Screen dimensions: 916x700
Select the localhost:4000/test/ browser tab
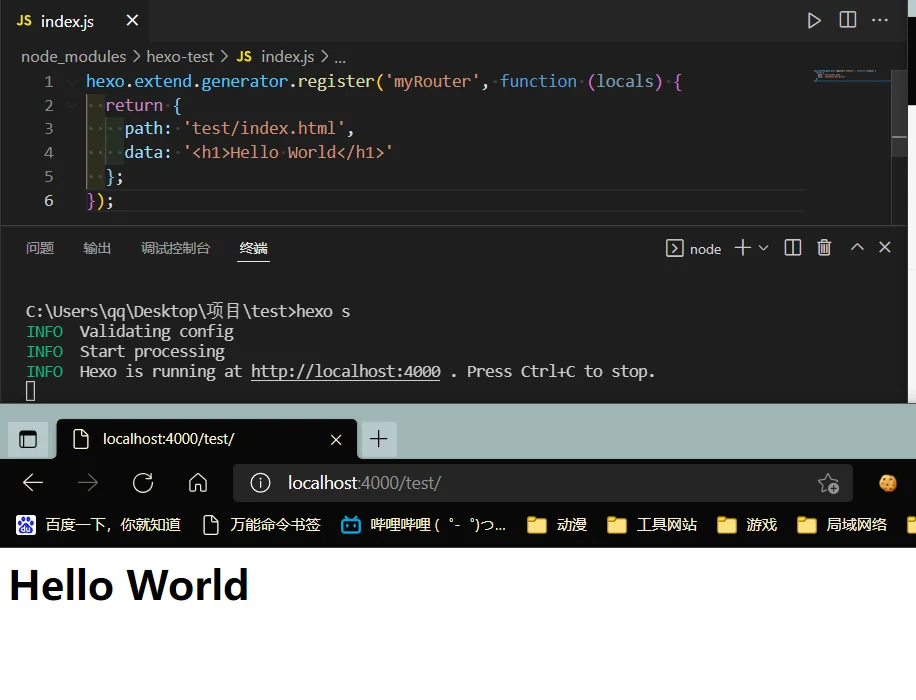pyautogui.click(x=207, y=439)
